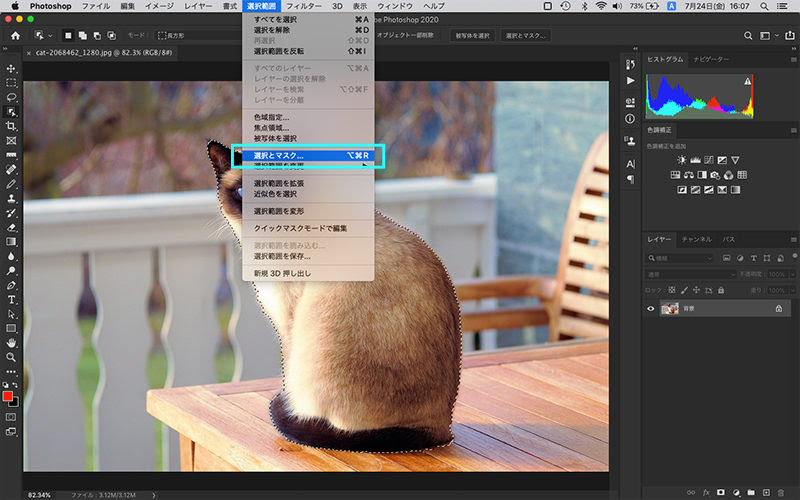Select the Gradient tool
The width and height of the screenshot is (800, 500).
[11, 241]
